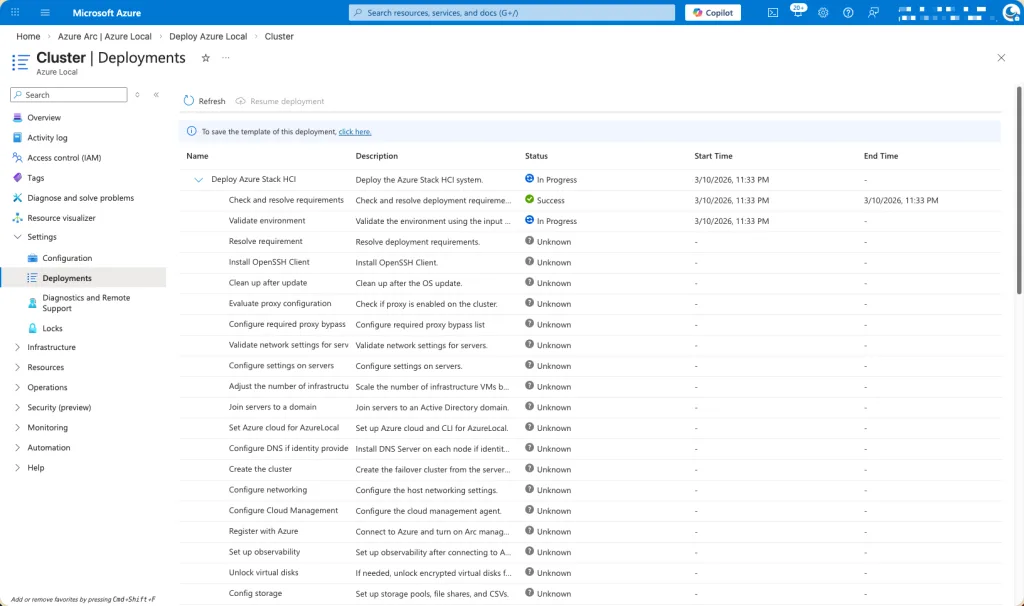Open the feedback icon in header
Screen dimensions: 1024x606
pos(874,13)
